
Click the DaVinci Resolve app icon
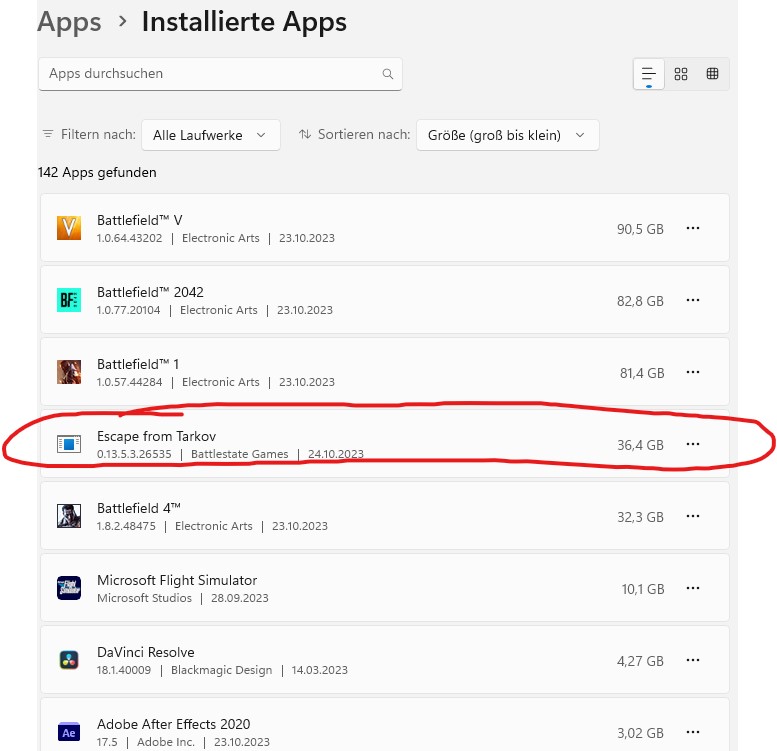pyautogui.click(x=69, y=660)
